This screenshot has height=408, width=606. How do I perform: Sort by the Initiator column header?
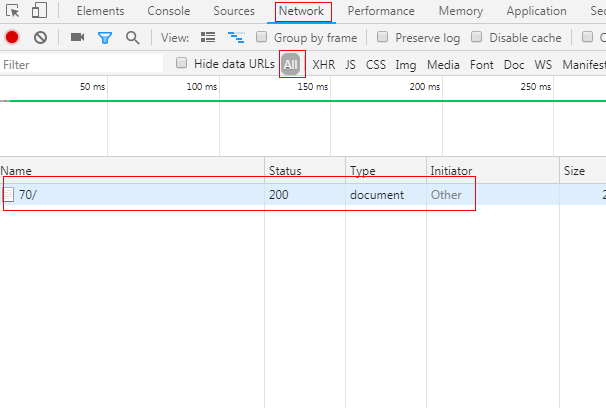click(x=493, y=170)
